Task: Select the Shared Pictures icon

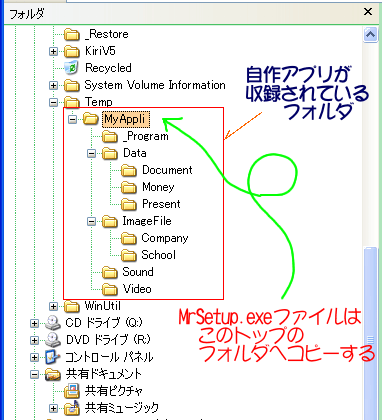Action: point(72,391)
